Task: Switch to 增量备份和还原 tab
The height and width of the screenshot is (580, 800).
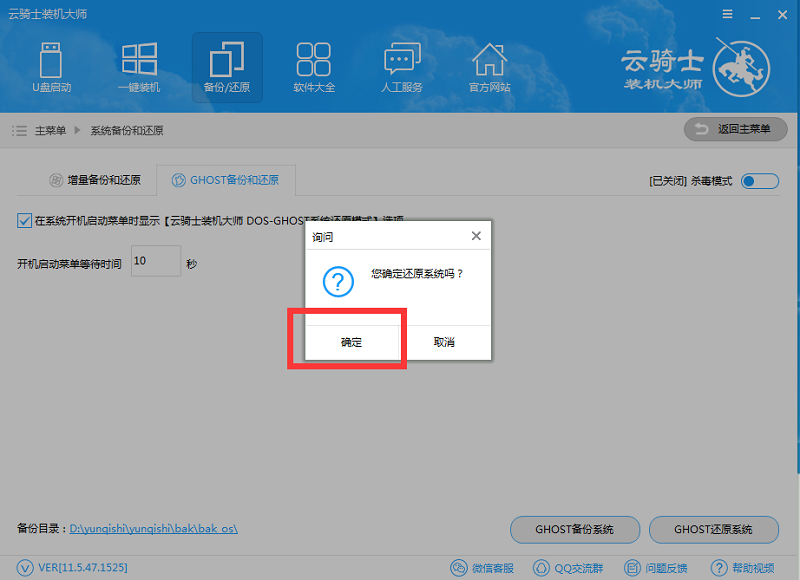Action: pyautogui.click(x=95, y=180)
